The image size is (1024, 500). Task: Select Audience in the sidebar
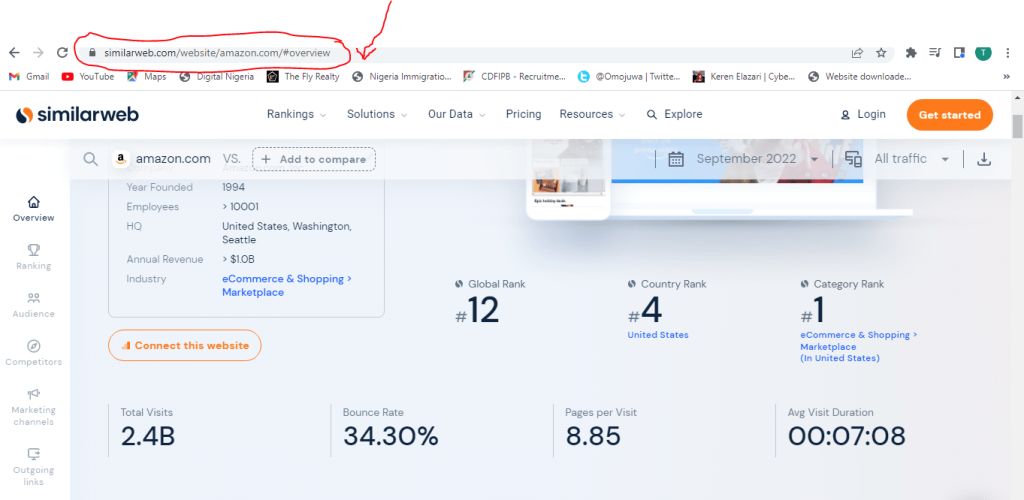pos(34,305)
